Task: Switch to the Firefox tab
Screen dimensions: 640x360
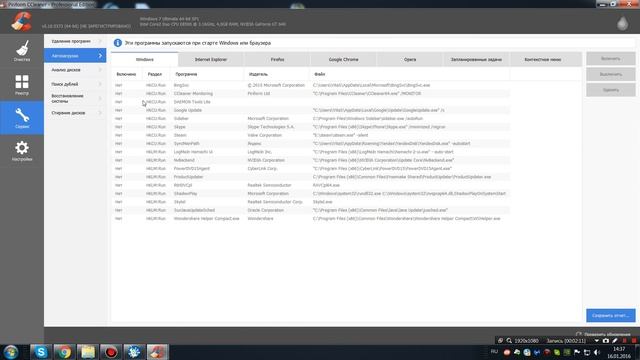Action: click(x=277, y=59)
